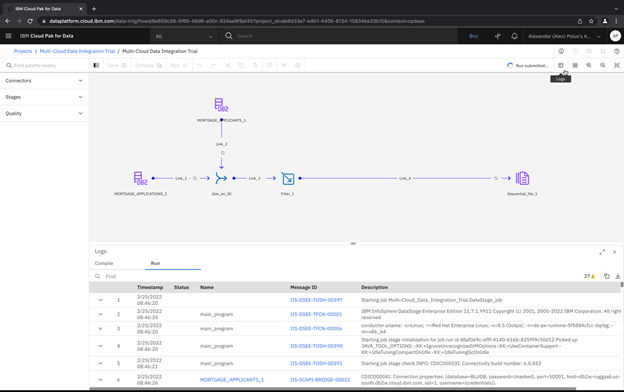Screen dimensions: 624x392
Task: Click the browser address bar
Action: 306,21
